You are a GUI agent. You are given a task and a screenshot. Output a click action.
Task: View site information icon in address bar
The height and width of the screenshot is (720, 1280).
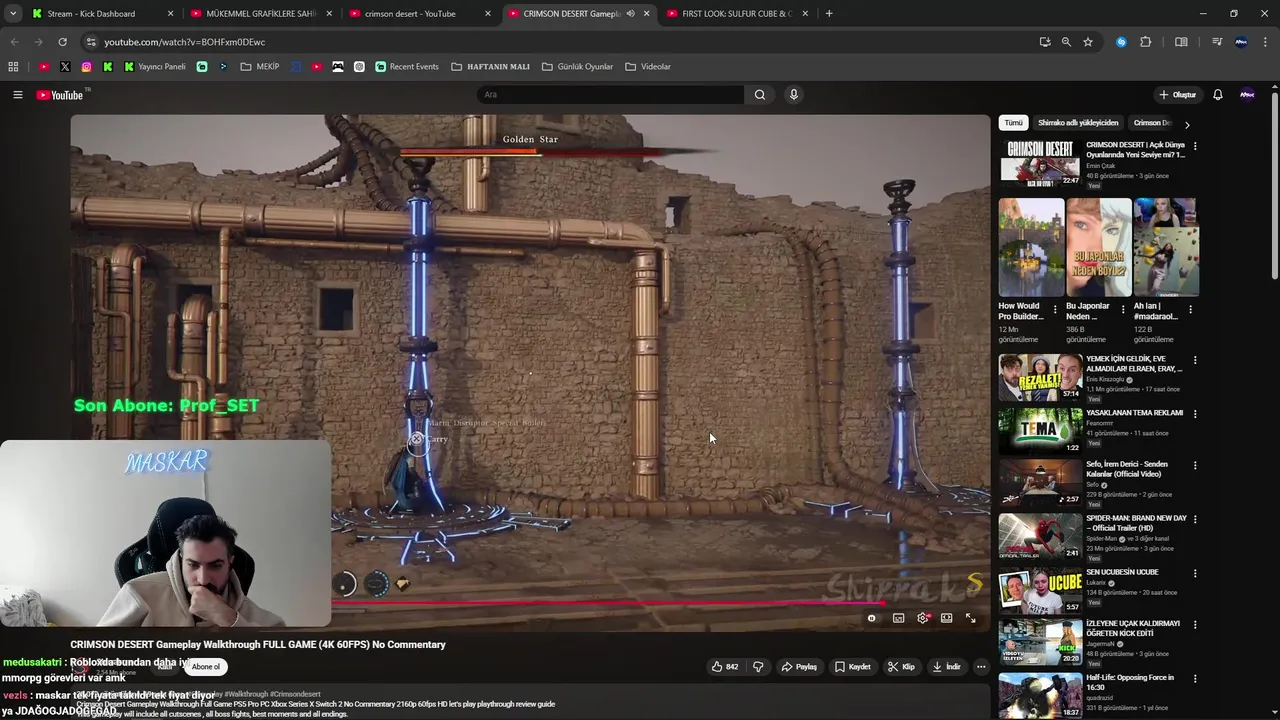[x=91, y=42]
